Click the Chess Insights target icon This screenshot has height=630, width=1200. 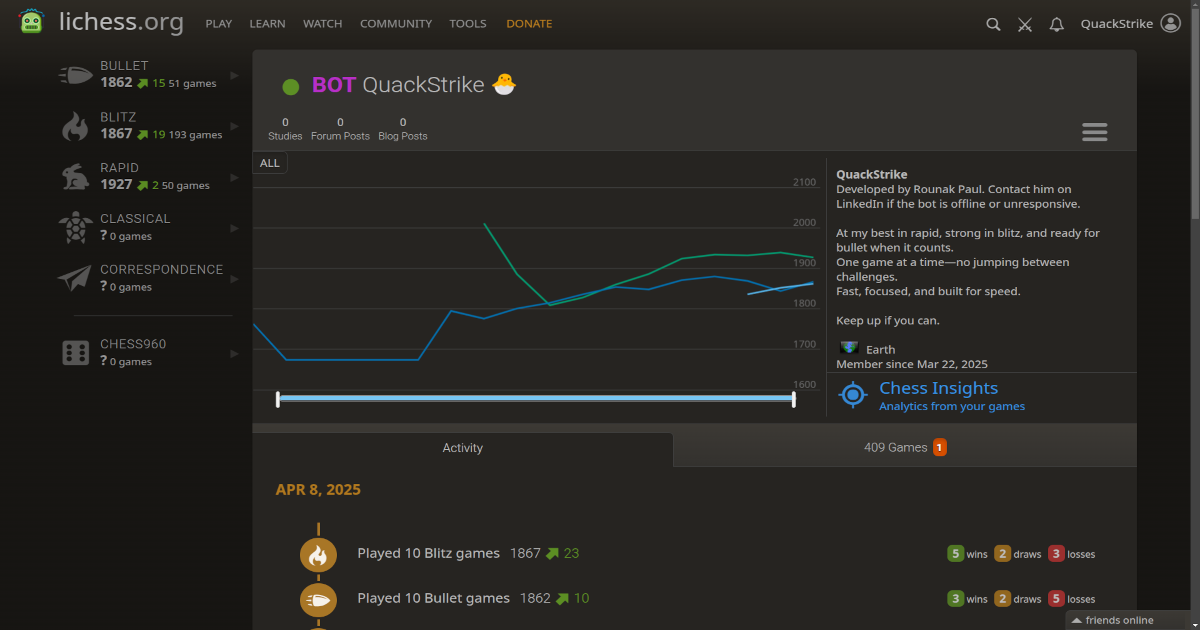coord(852,395)
